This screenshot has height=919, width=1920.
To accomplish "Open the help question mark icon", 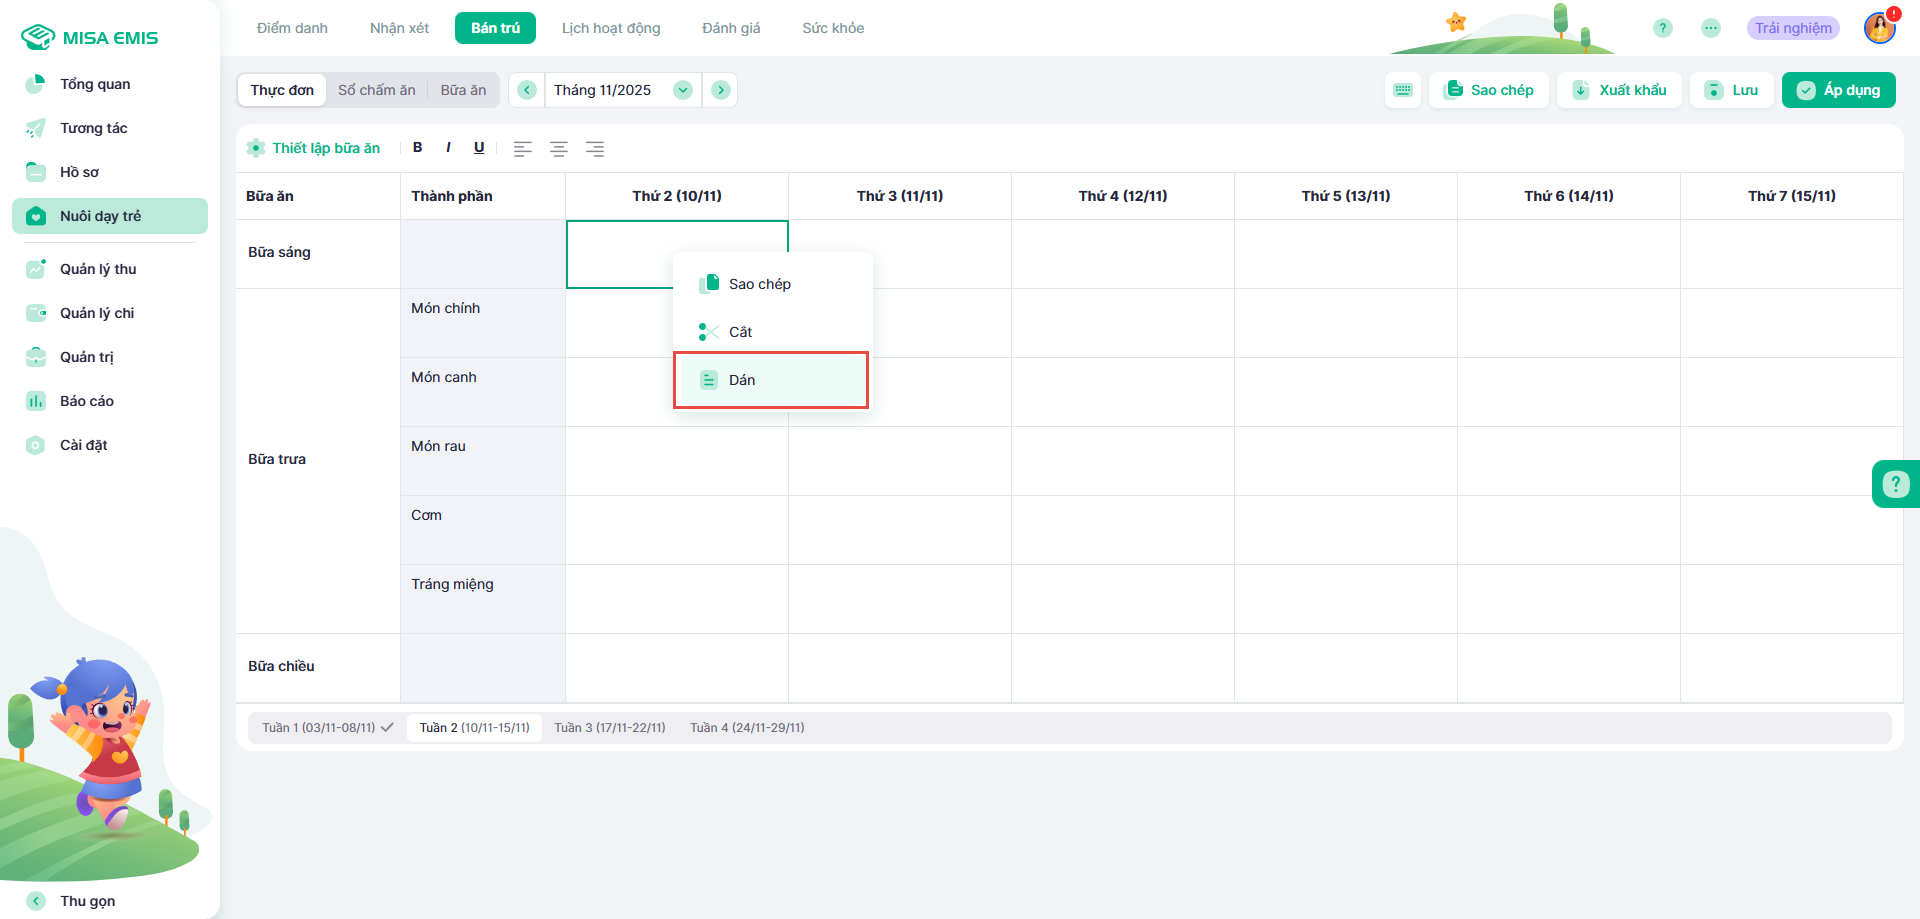I will (1662, 28).
